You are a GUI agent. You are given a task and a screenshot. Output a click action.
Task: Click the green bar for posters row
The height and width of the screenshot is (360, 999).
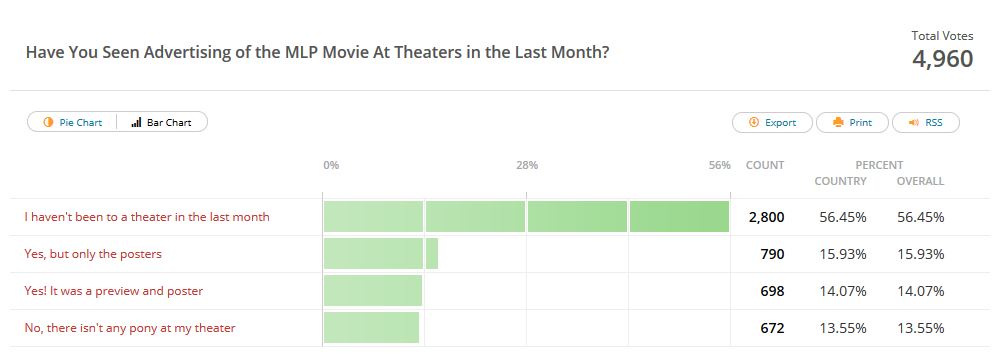coord(381,254)
